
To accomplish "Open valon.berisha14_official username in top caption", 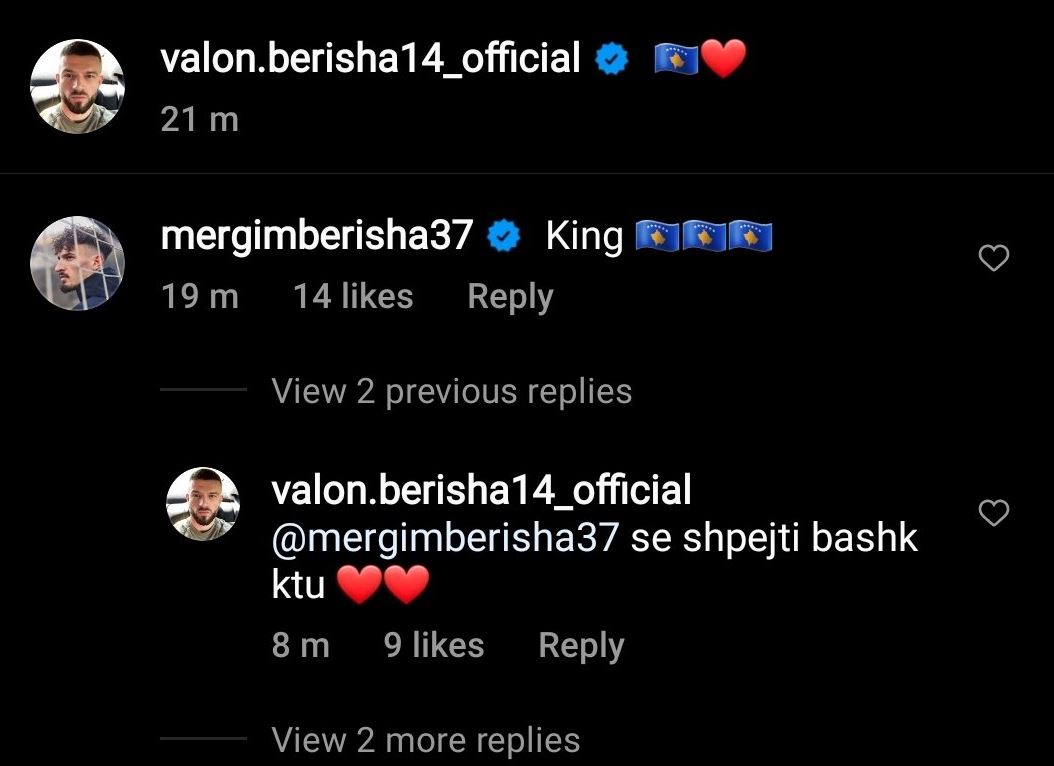I will (370, 58).
